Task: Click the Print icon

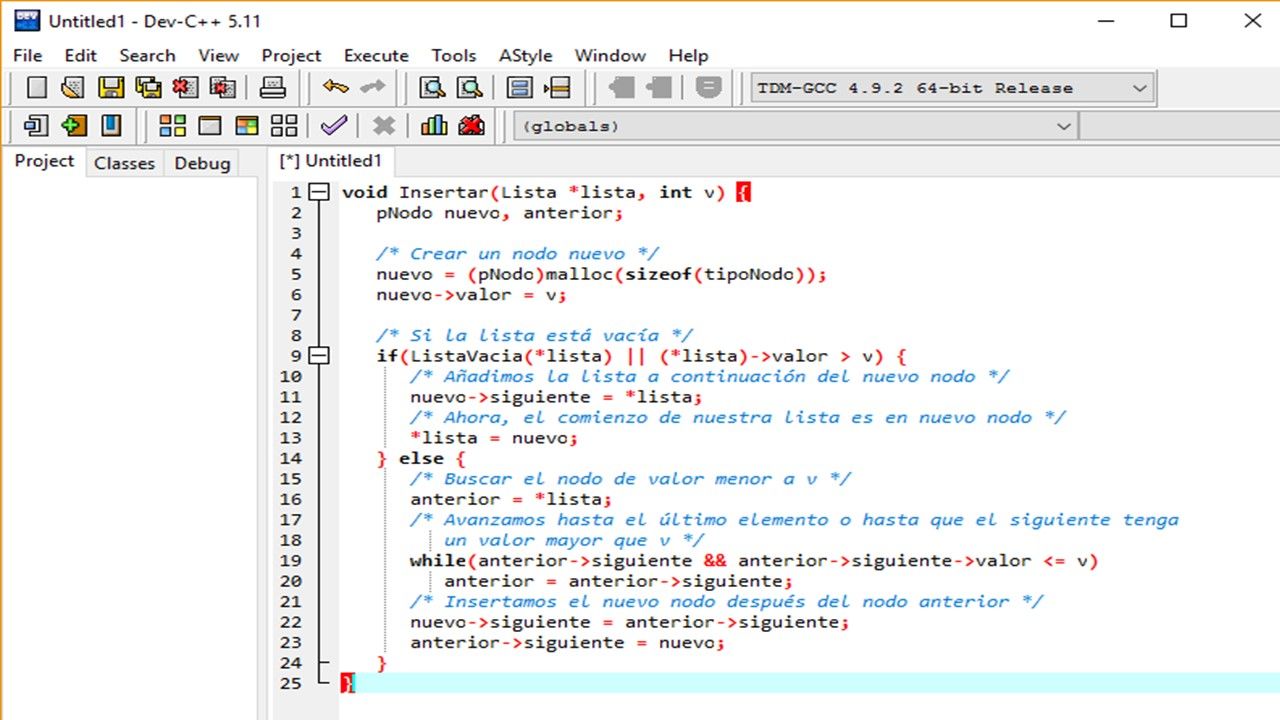Action: click(x=272, y=88)
